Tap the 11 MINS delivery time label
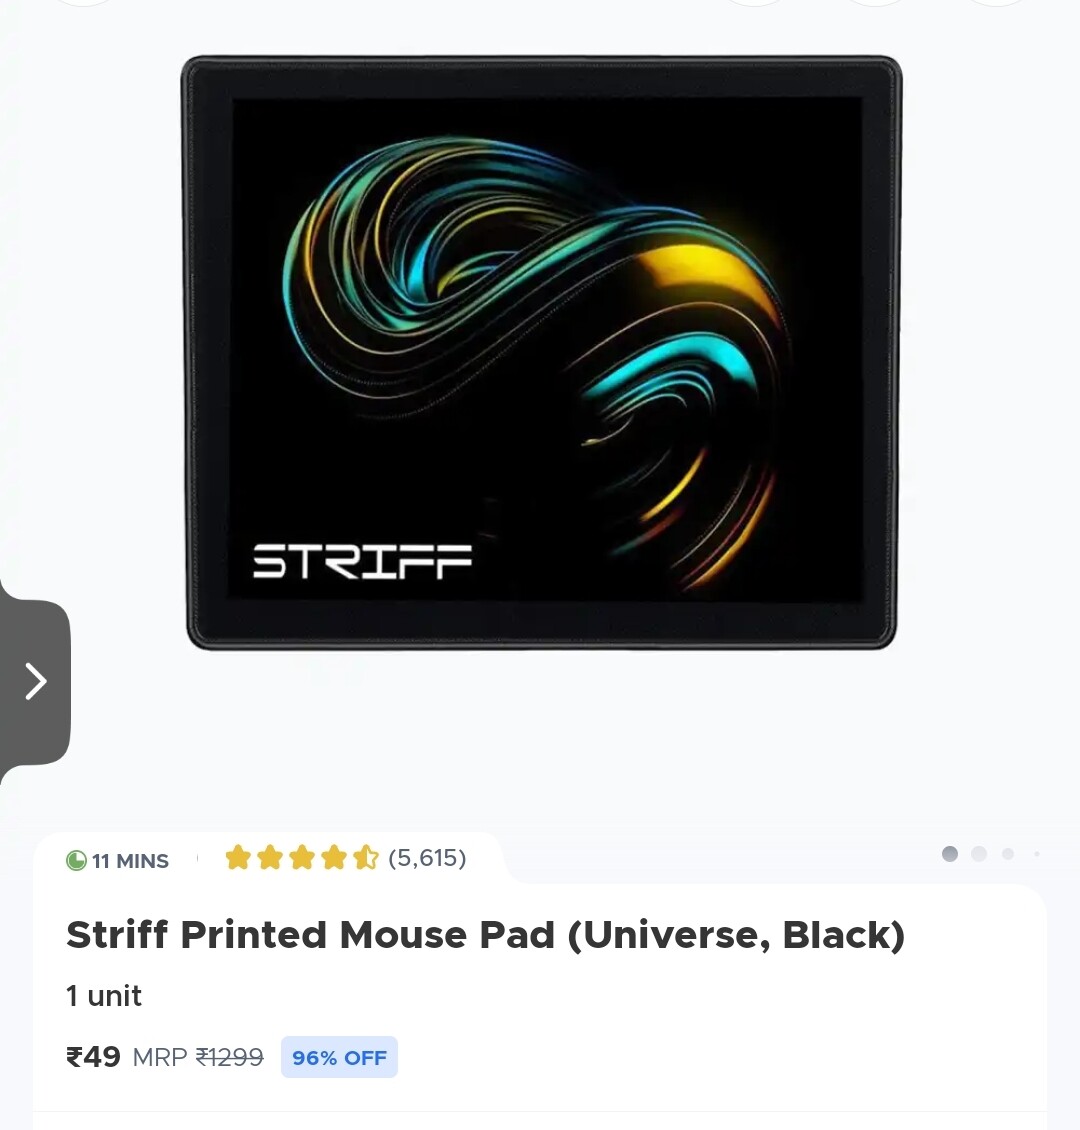Image resolution: width=1080 pixels, height=1130 pixels. tap(130, 860)
